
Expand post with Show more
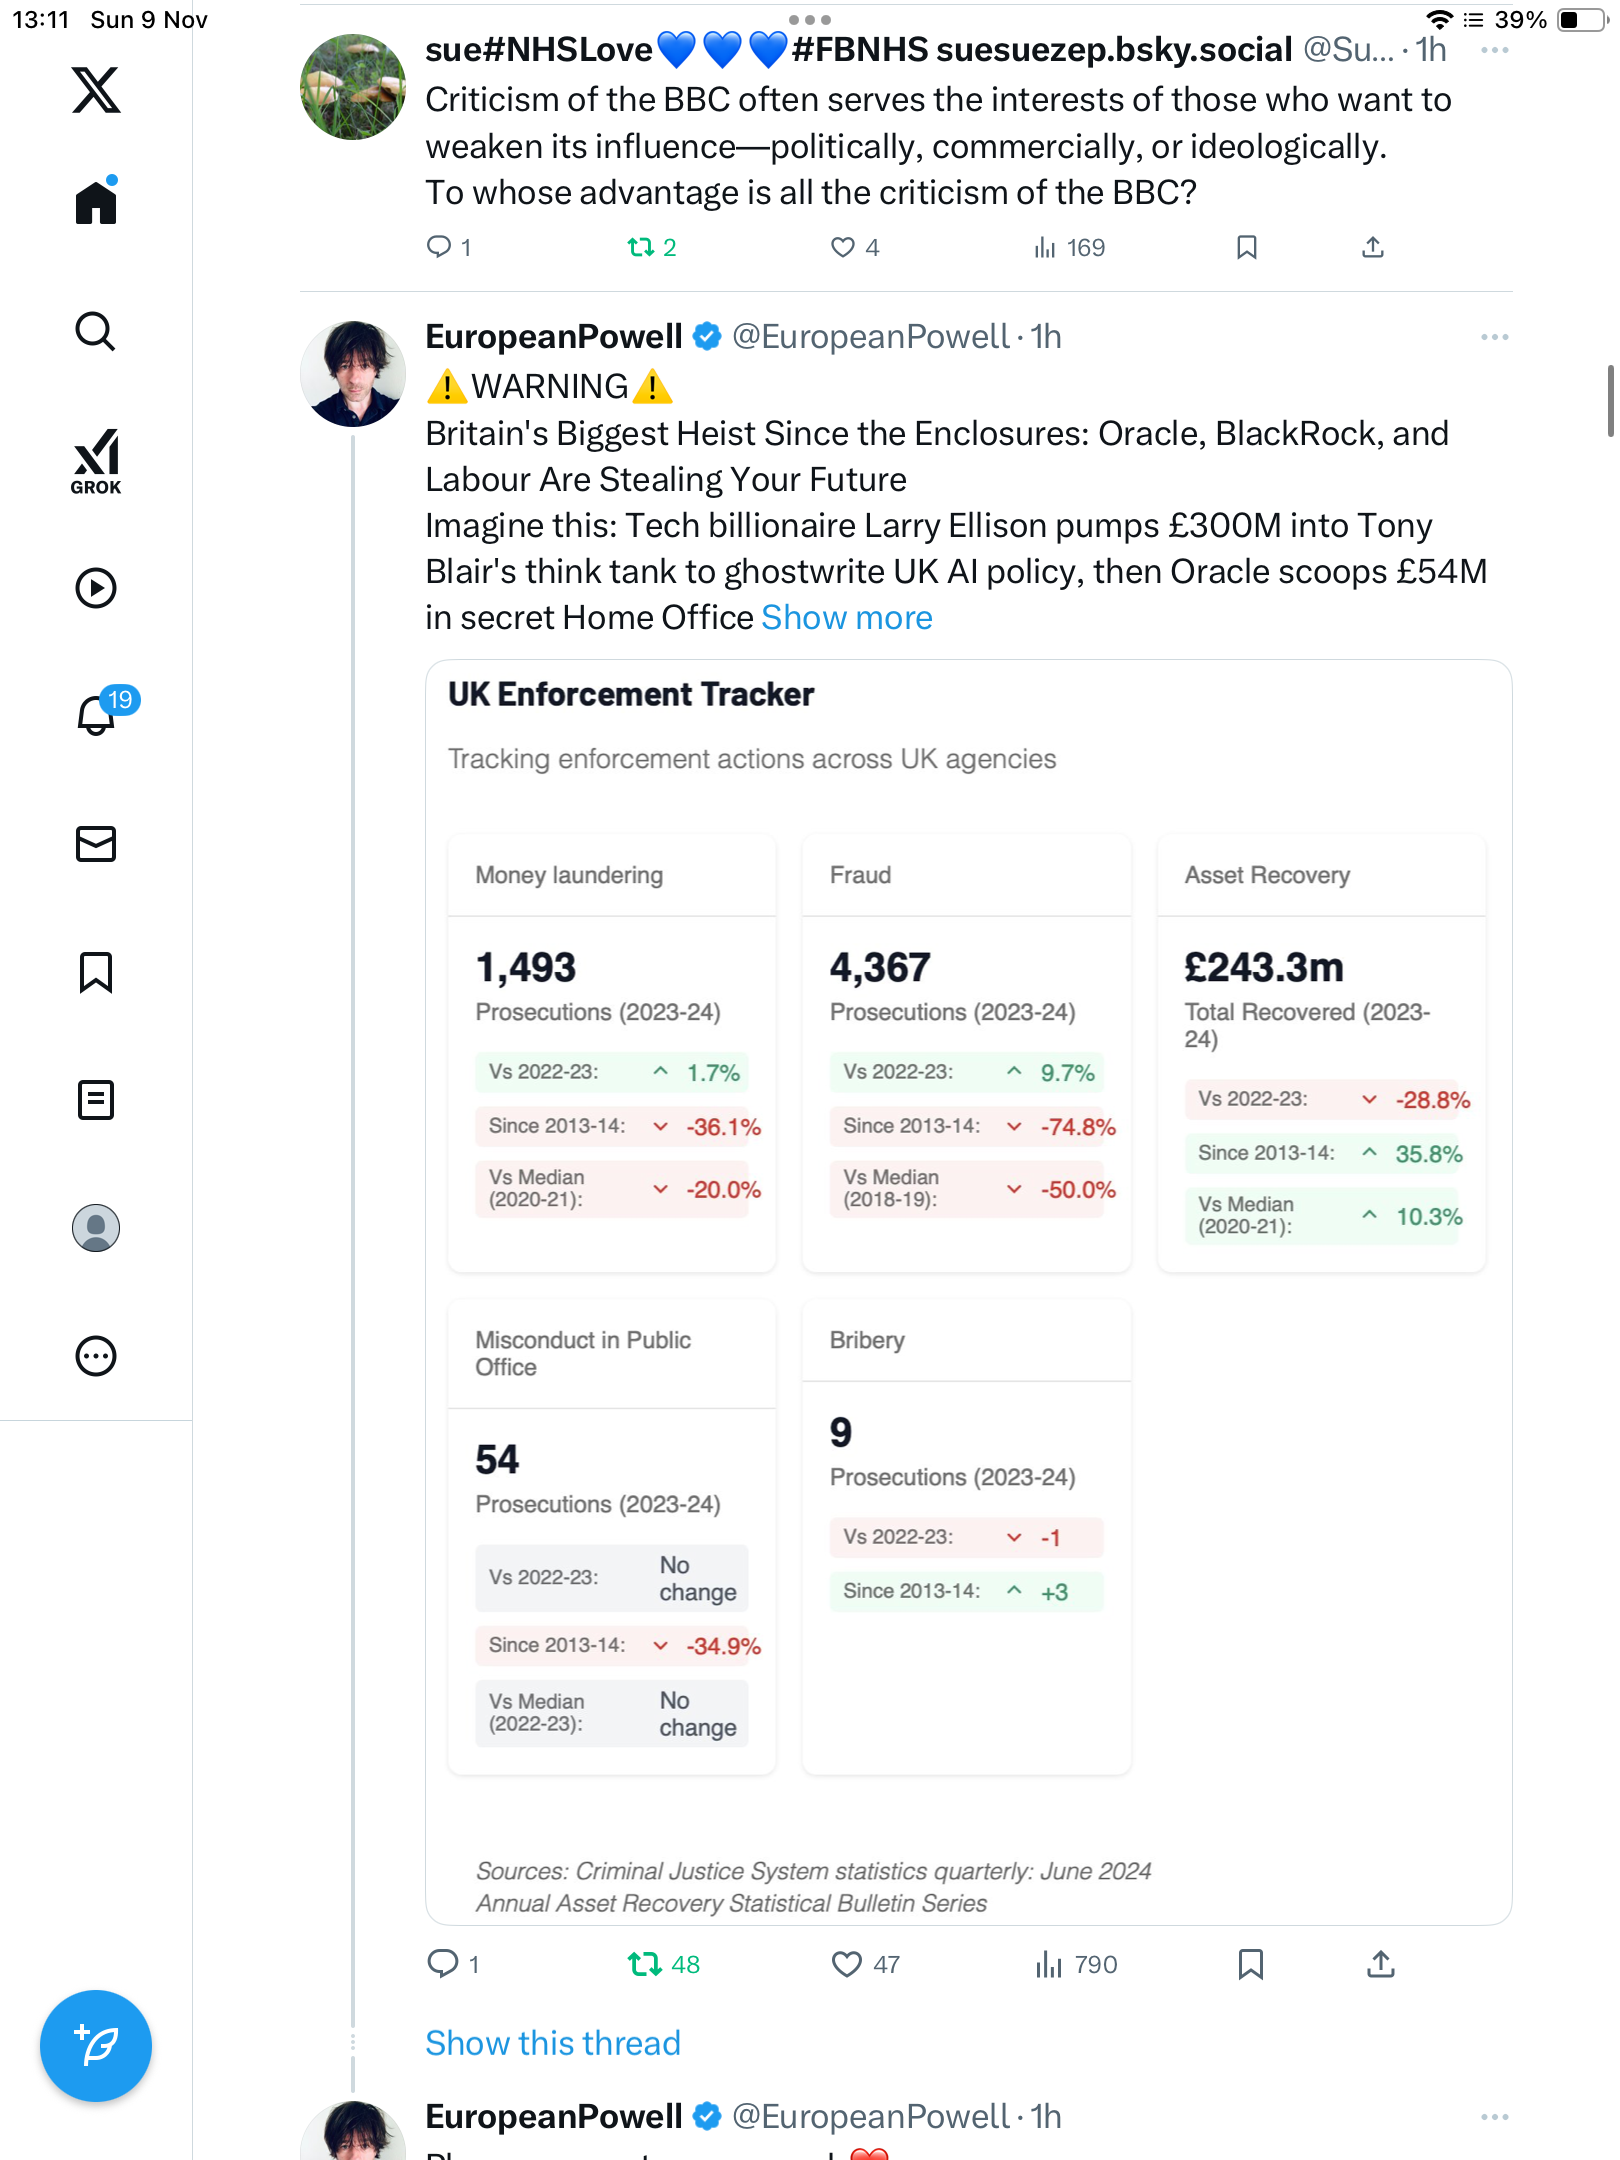(846, 618)
